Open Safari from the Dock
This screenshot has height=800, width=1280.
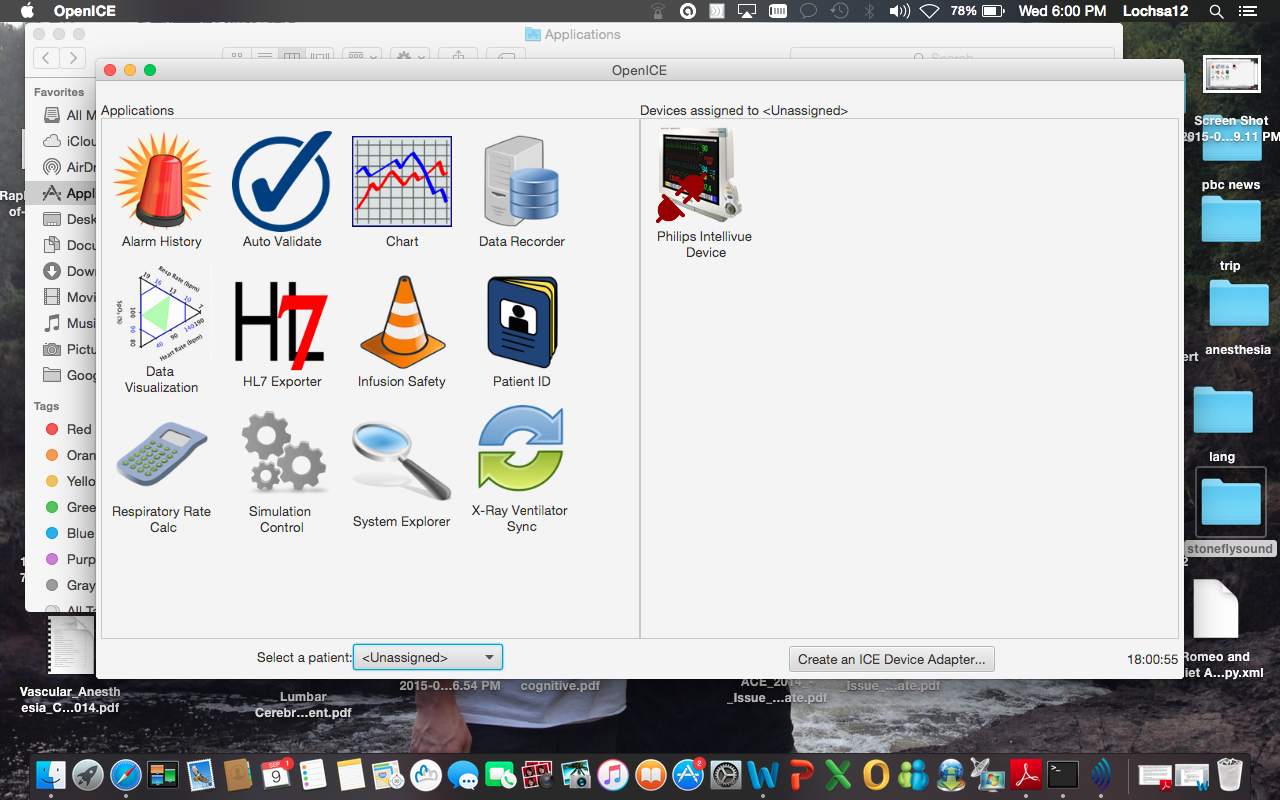pos(125,775)
